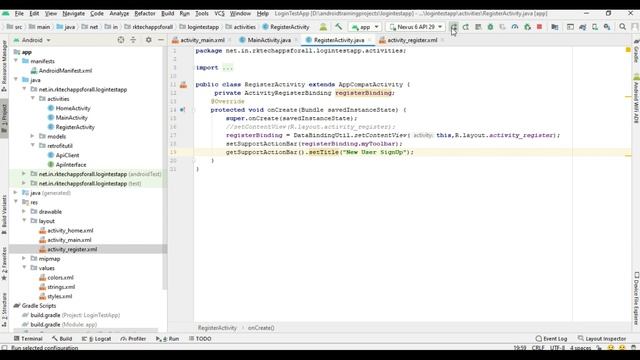Switch to activity_register.xml editor tab

click(412, 40)
